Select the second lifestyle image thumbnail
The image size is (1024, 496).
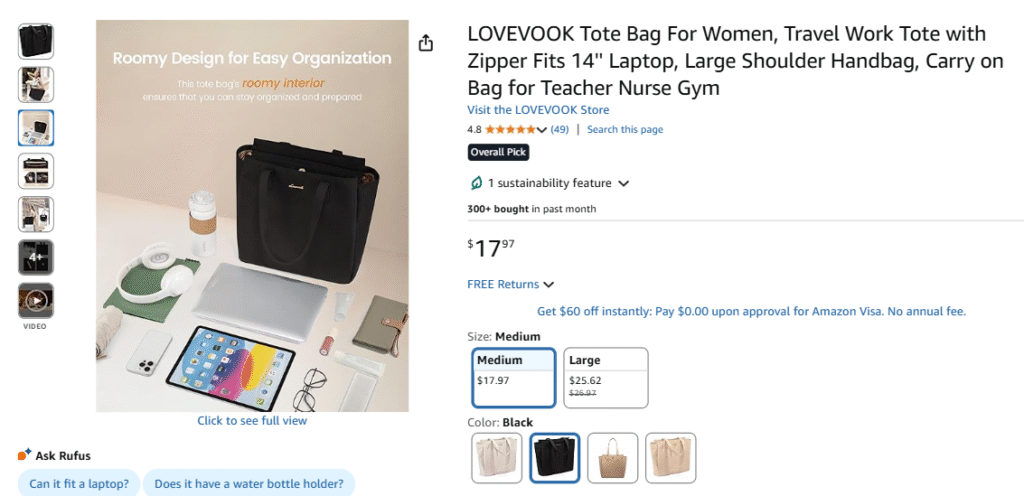click(36, 84)
